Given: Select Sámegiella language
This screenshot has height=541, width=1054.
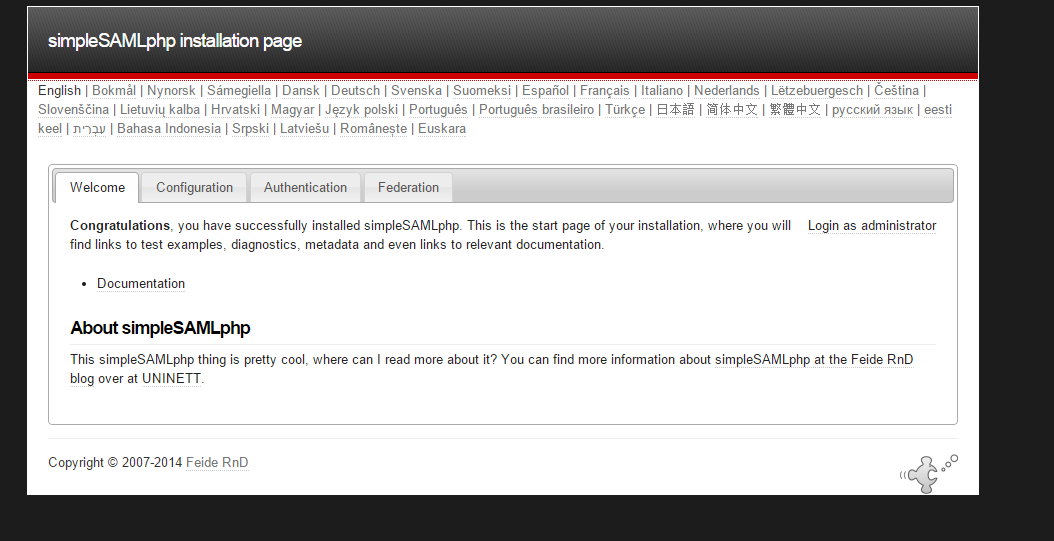Looking at the screenshot, I should point(239,91).
